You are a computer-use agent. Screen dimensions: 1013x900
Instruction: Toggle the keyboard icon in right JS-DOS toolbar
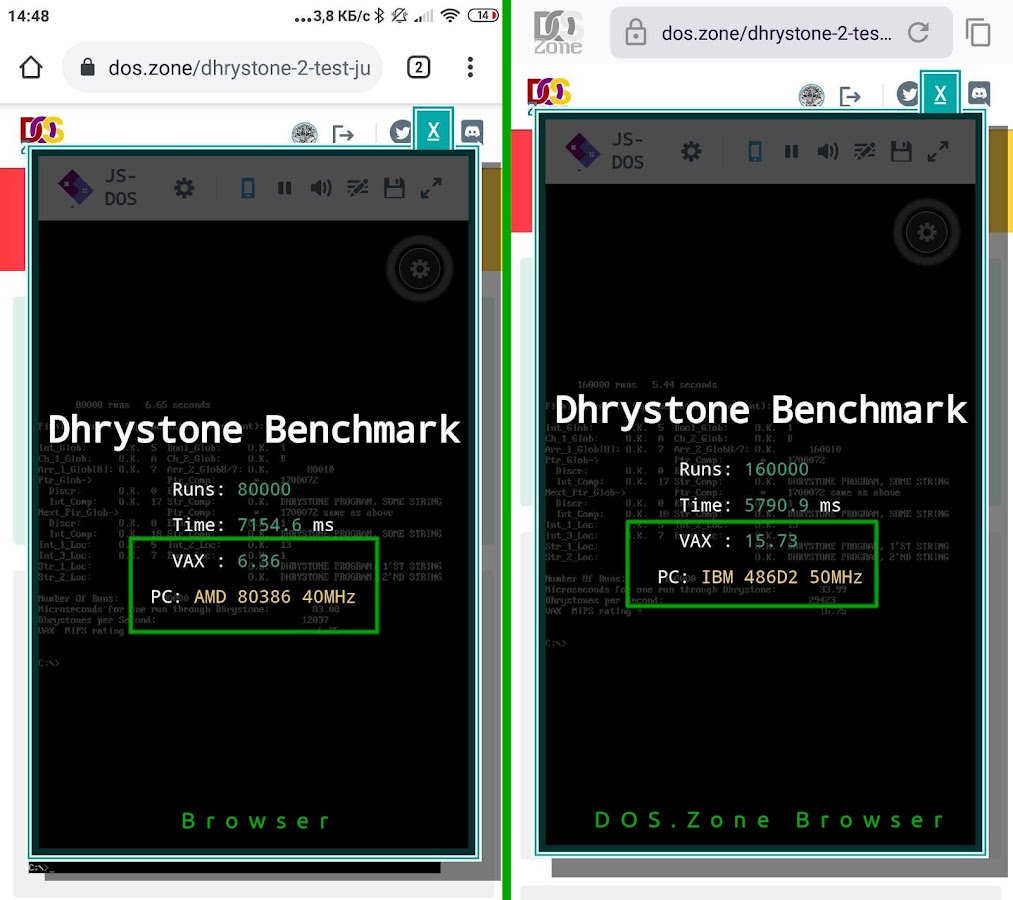tap(864, 151)
